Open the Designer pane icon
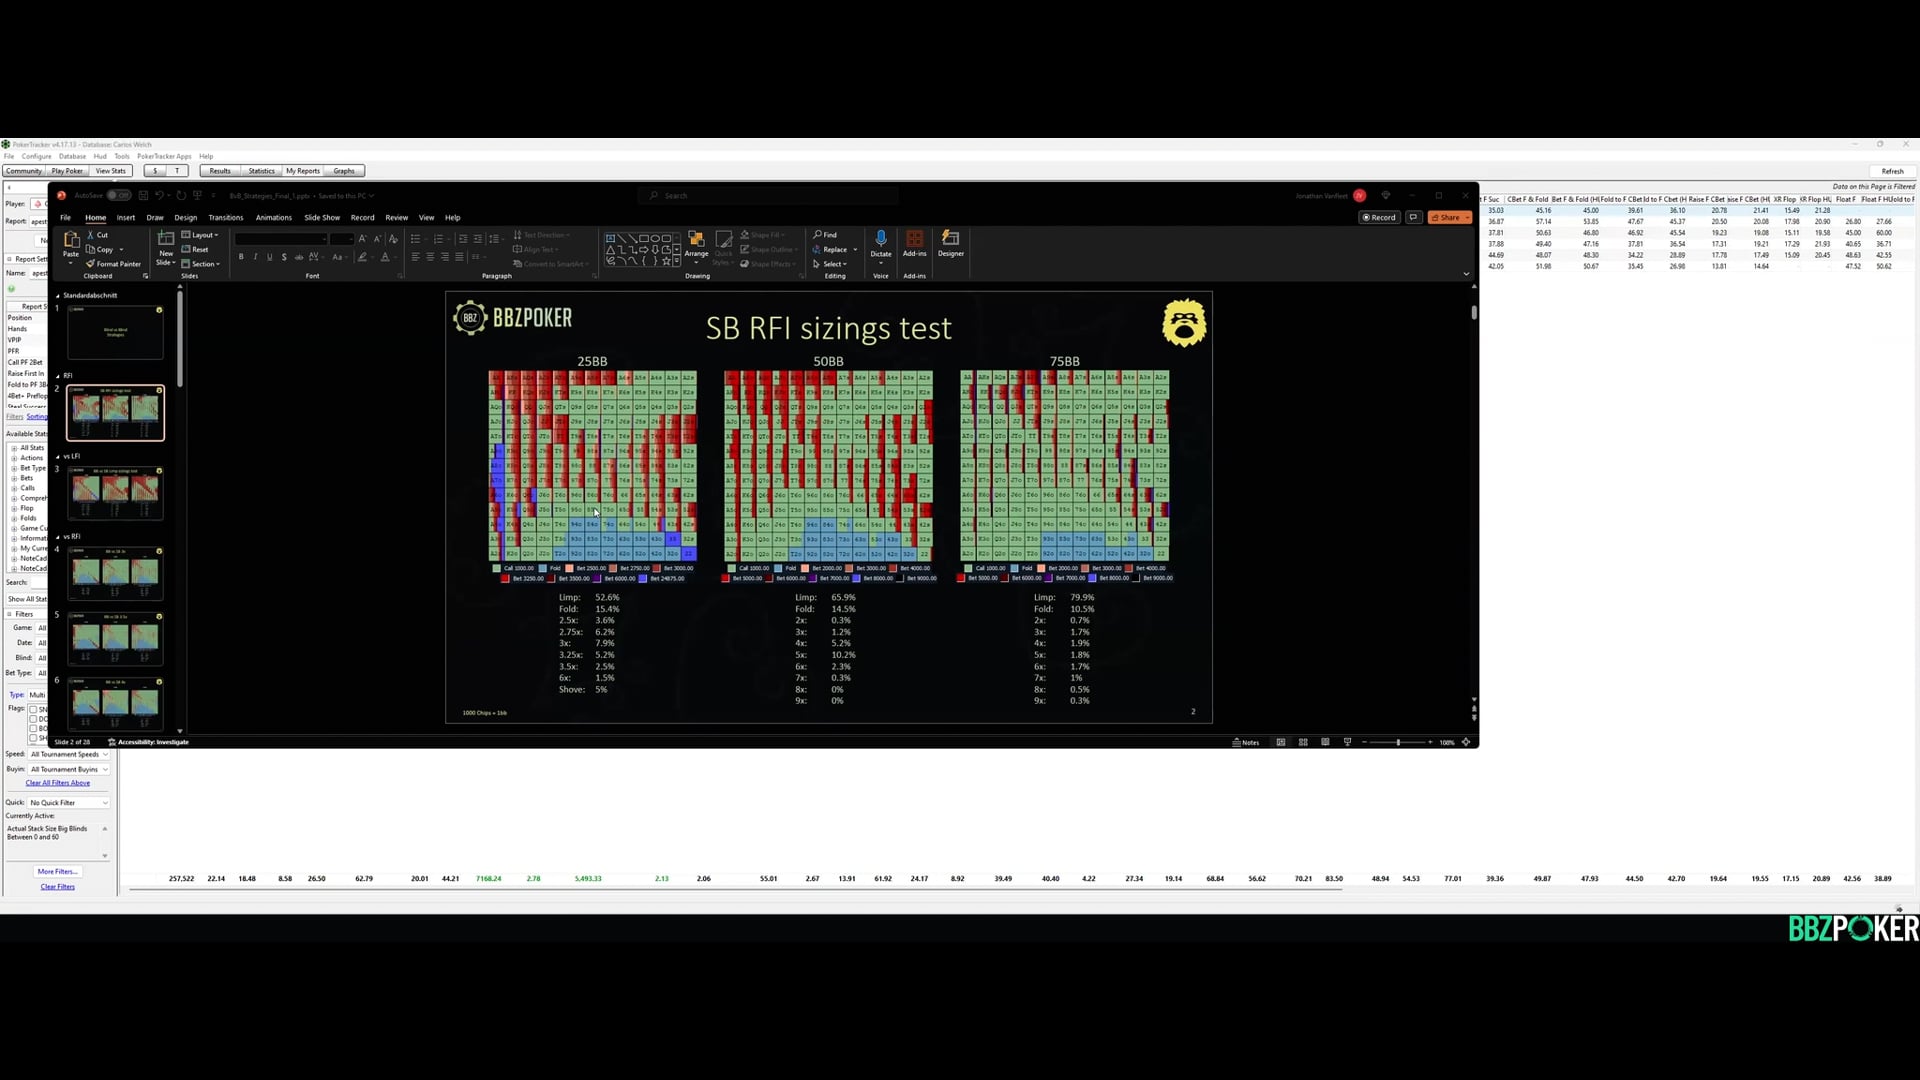1920x1080 pixels. tap(951, 239)
